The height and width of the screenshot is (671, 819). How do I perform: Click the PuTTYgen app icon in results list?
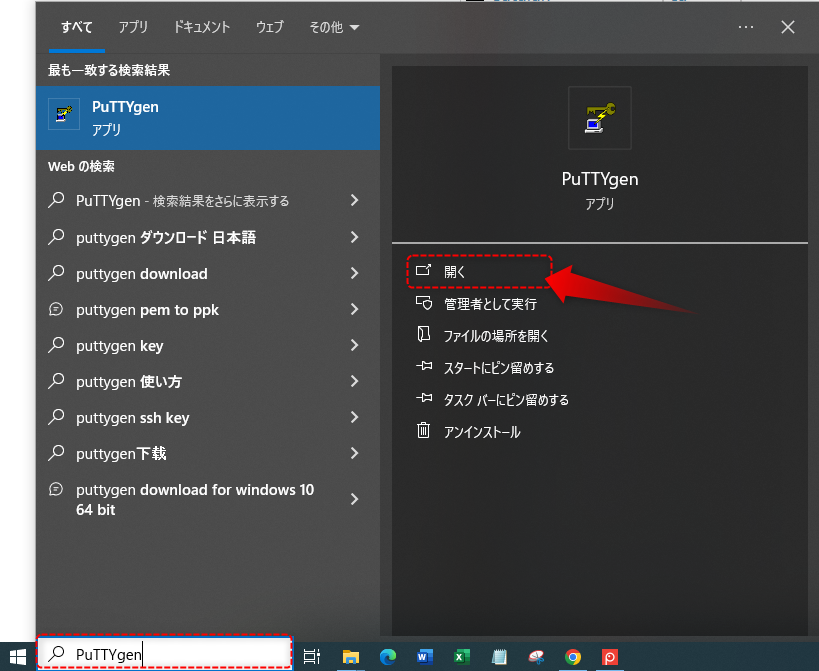[64, 113]
